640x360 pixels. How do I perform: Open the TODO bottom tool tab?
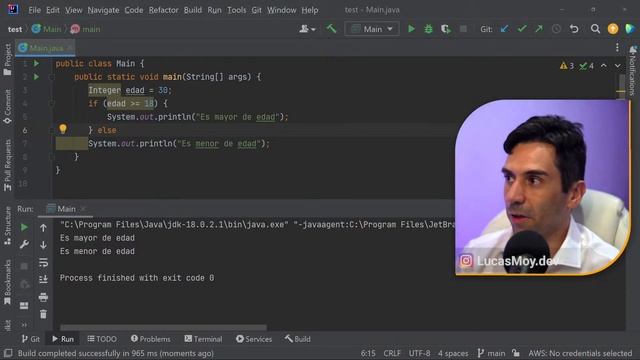point(102,339)
